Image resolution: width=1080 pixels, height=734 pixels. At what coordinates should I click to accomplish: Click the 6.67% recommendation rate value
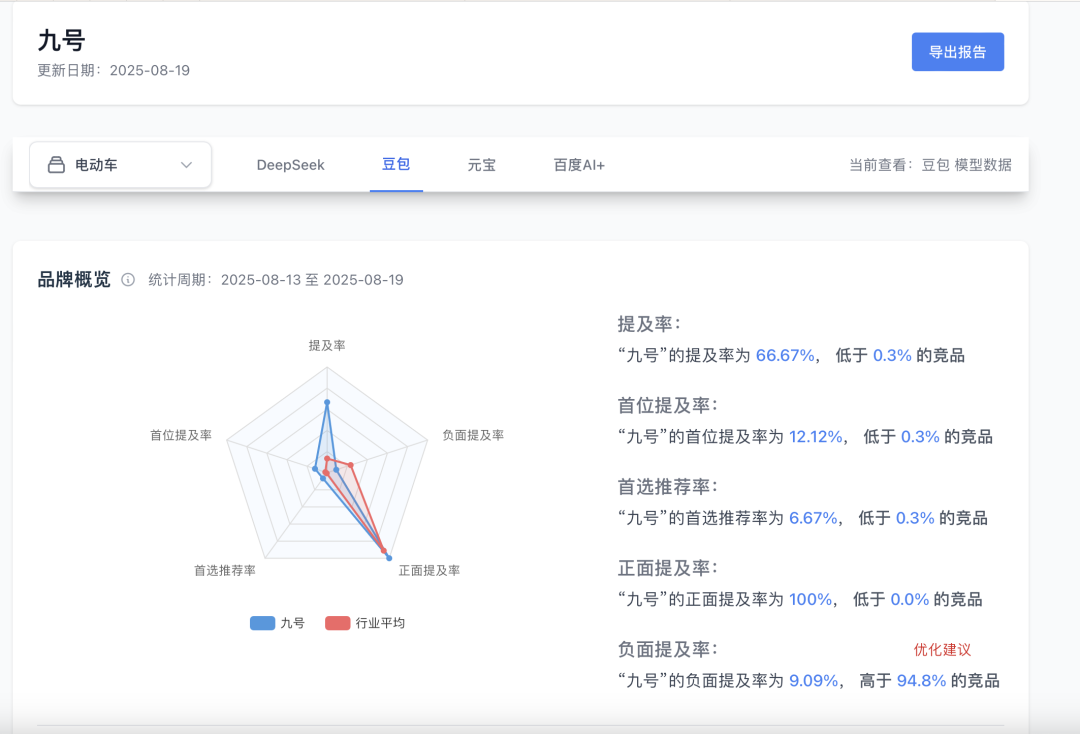(x=813, y=518)
